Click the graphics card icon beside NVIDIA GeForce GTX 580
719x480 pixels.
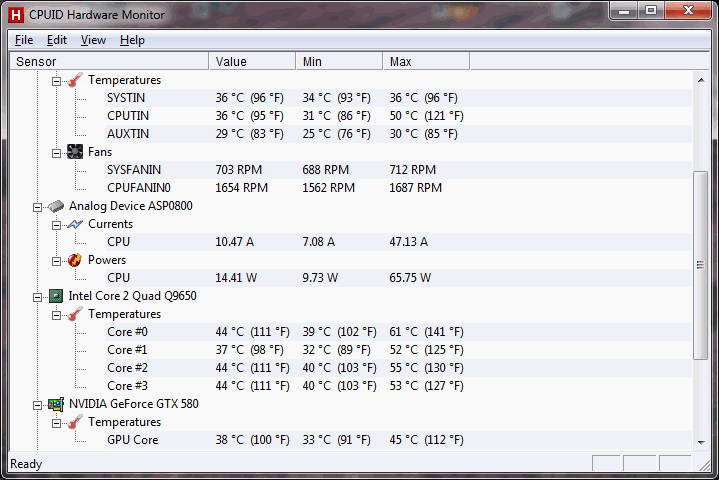[x=56, y=404]
